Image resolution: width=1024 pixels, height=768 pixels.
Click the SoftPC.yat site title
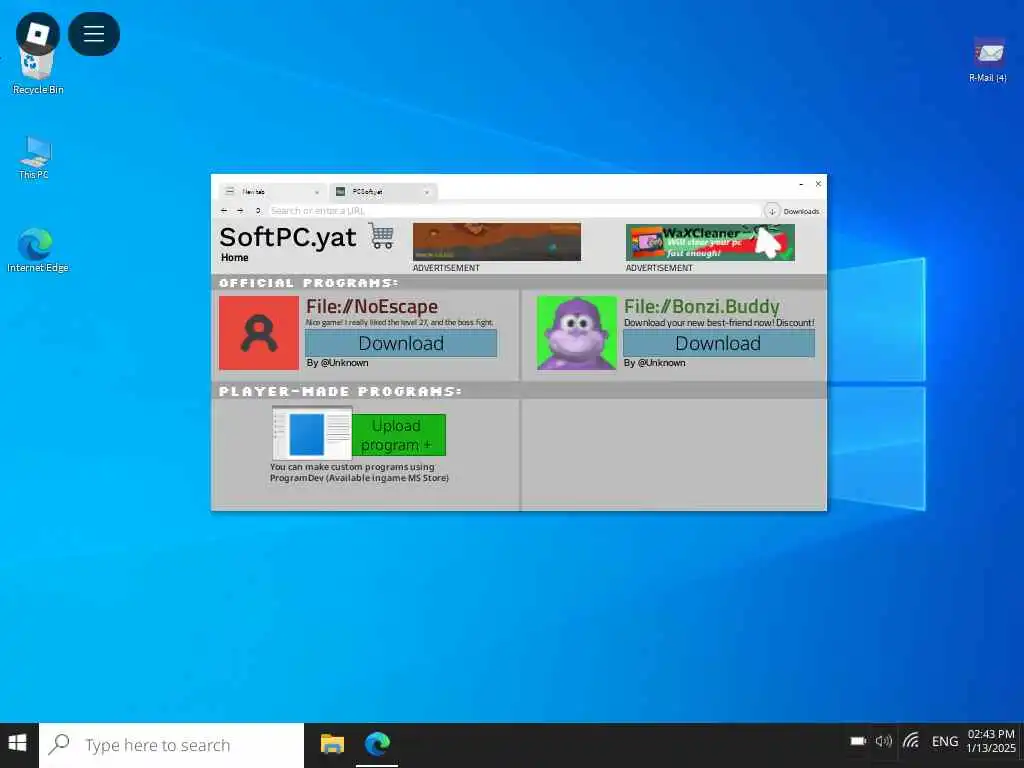click(x=288, y=237)
